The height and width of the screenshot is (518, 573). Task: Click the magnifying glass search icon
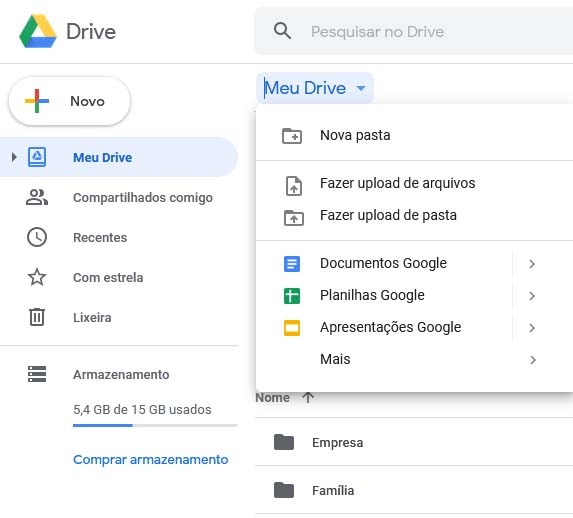(x=282, y=31)
